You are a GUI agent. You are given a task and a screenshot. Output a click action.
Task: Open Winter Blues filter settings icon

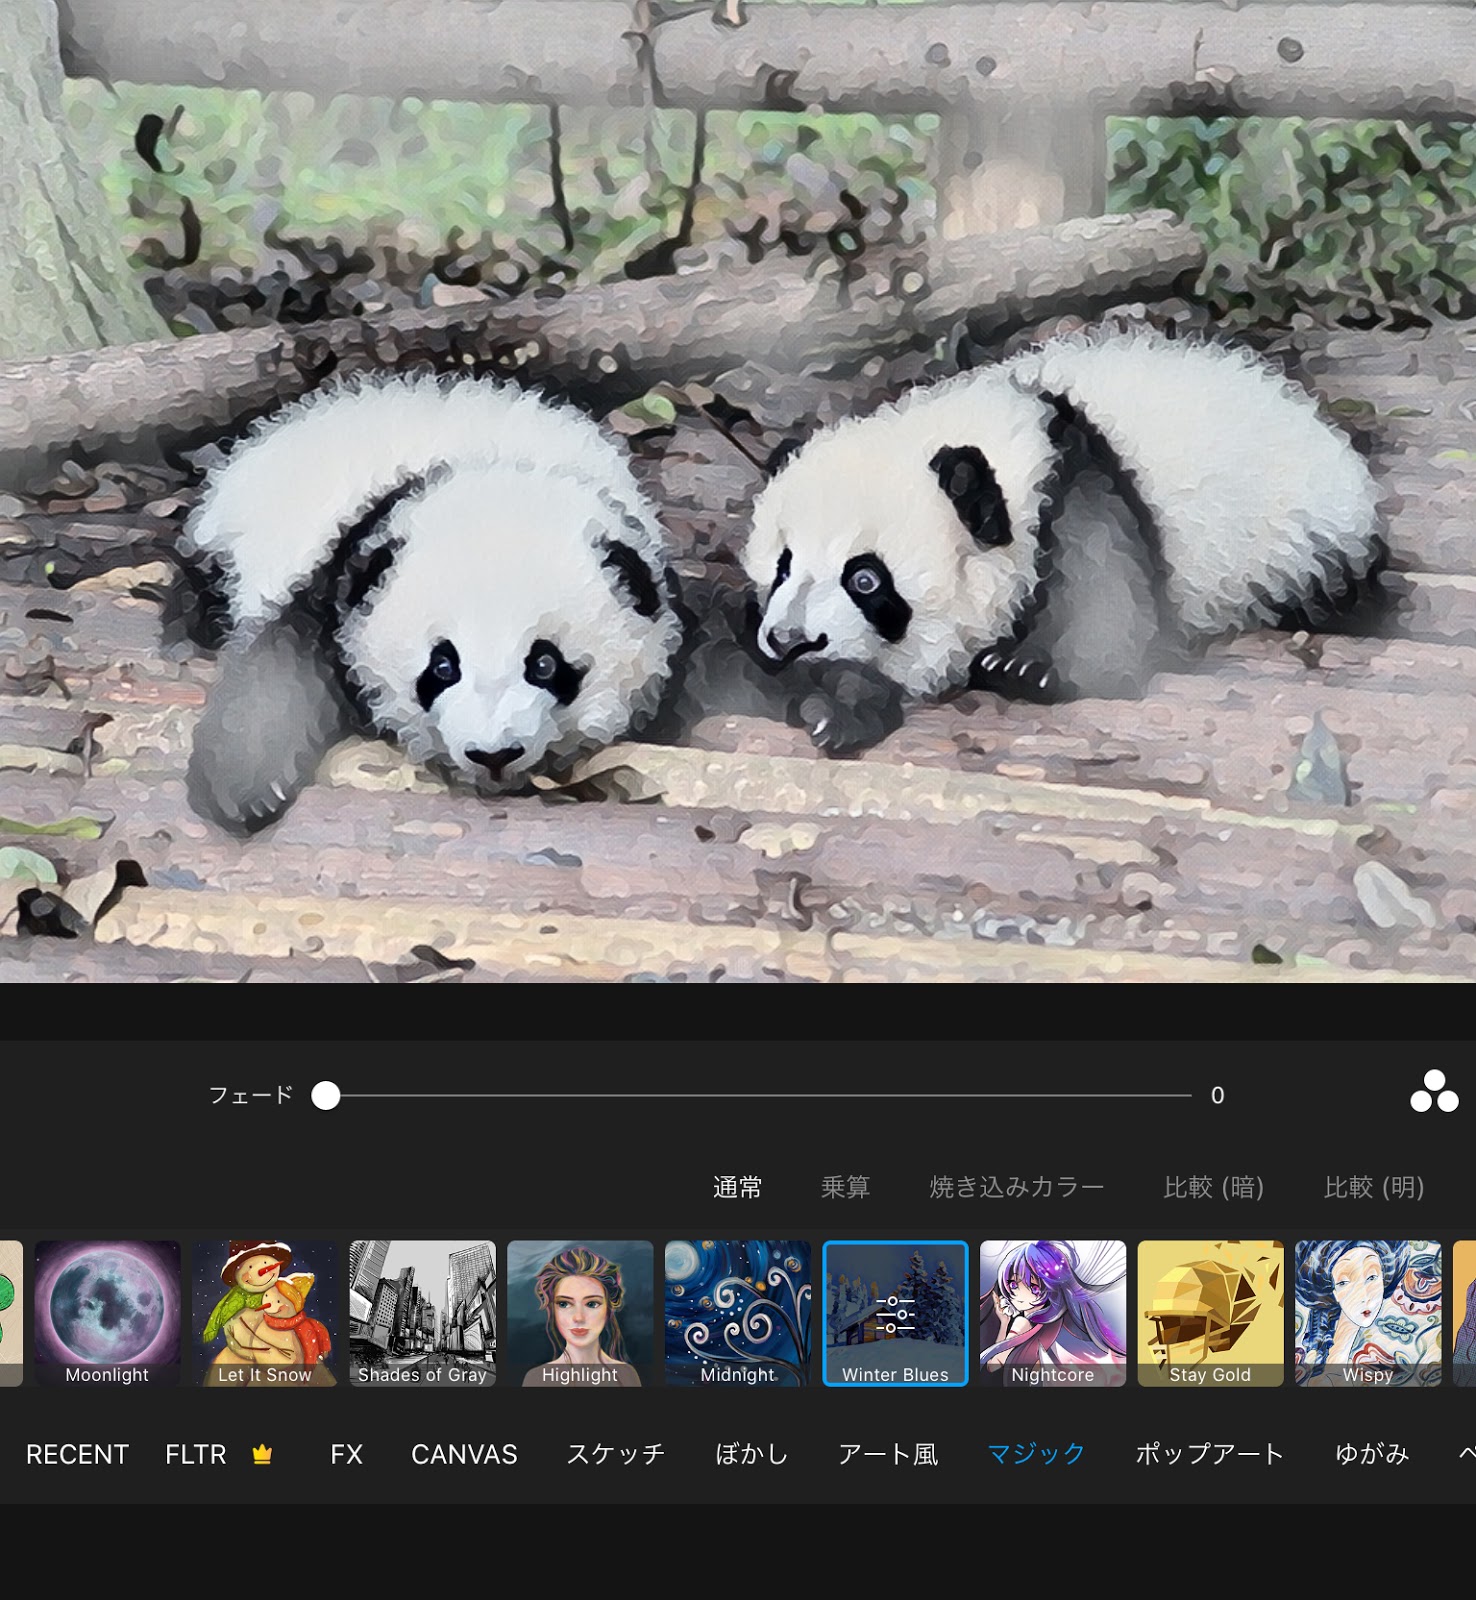[x=895, y=1314]
